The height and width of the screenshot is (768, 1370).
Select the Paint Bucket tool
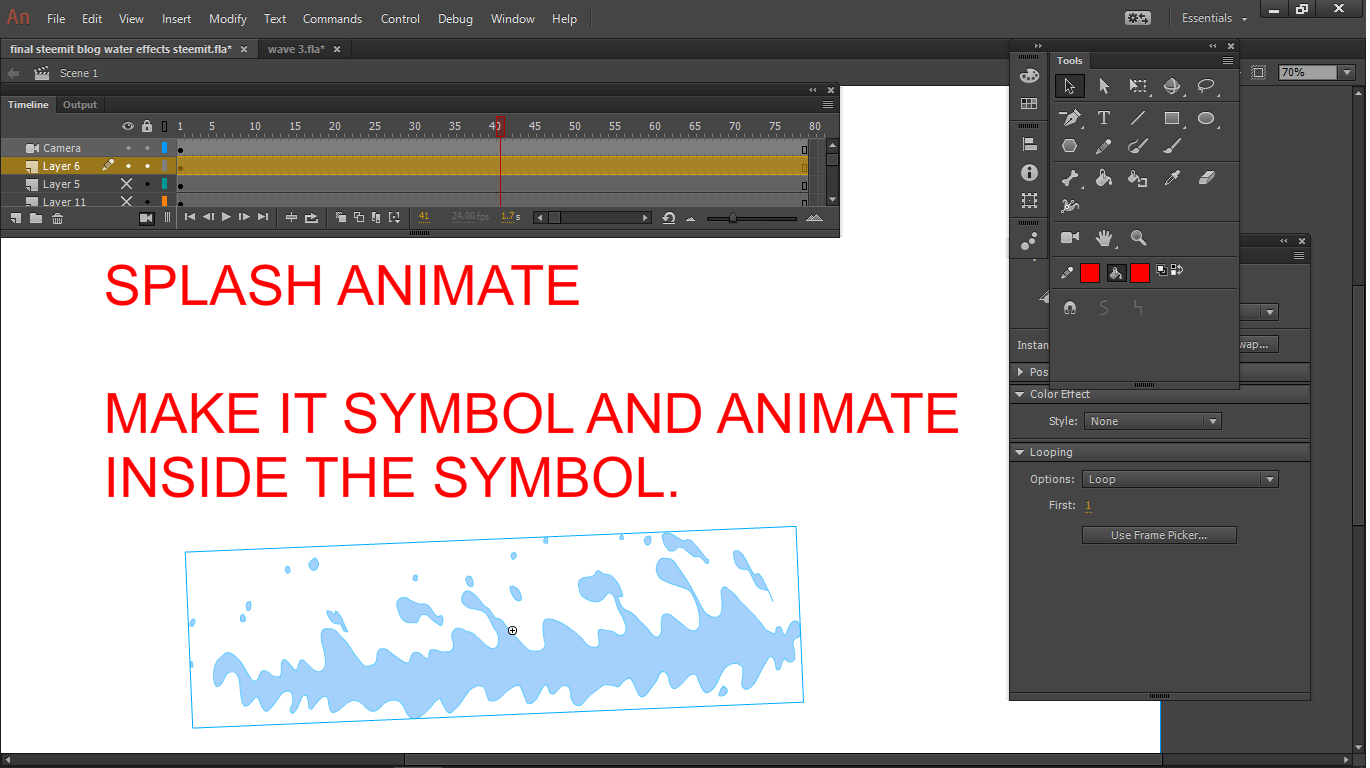point(1104,178)
